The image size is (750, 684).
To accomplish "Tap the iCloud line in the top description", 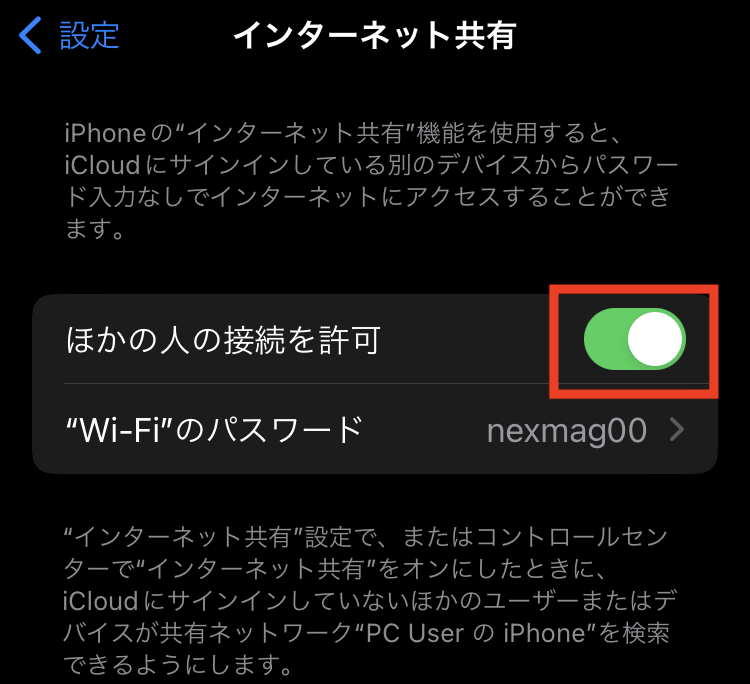I will (371, 165).
